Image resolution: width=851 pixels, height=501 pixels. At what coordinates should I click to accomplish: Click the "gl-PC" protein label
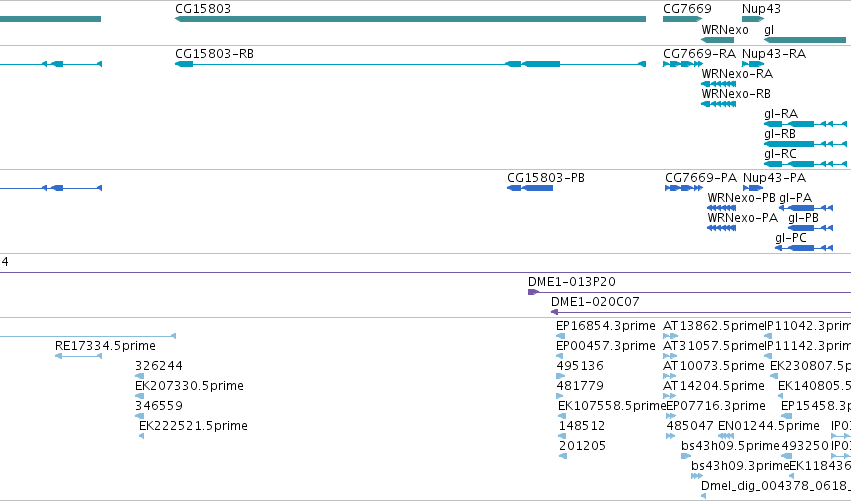pos(791,238)
